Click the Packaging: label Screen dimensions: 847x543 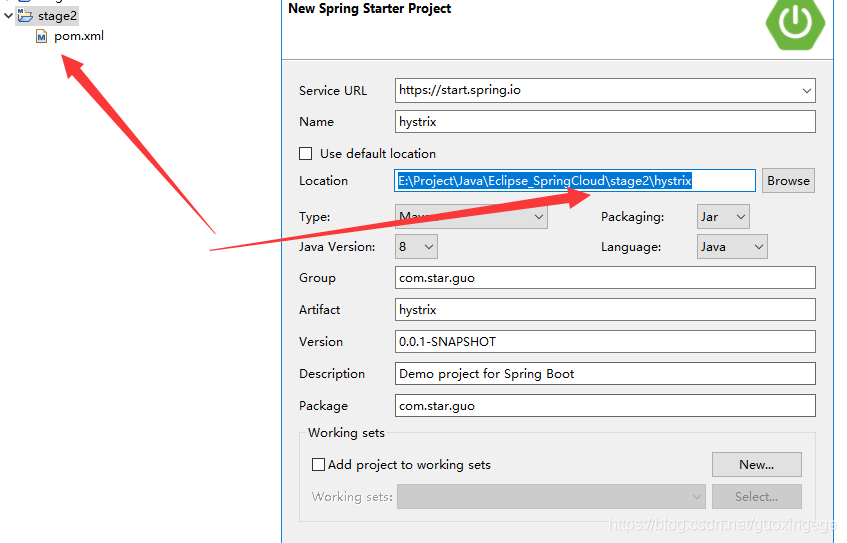[633, 217]
